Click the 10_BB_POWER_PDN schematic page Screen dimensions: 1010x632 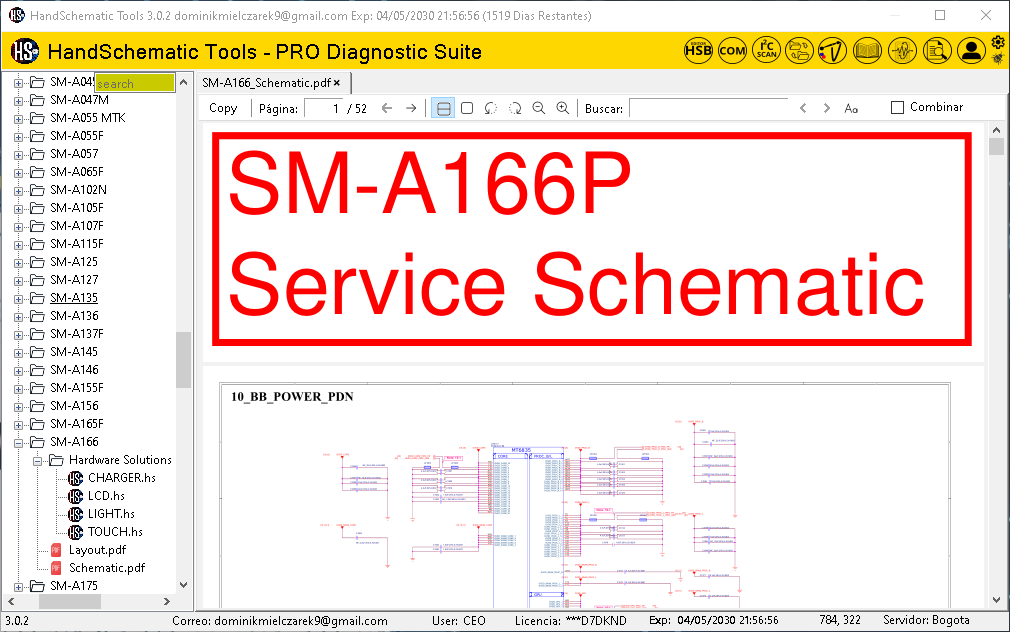[x=585, y=496]
